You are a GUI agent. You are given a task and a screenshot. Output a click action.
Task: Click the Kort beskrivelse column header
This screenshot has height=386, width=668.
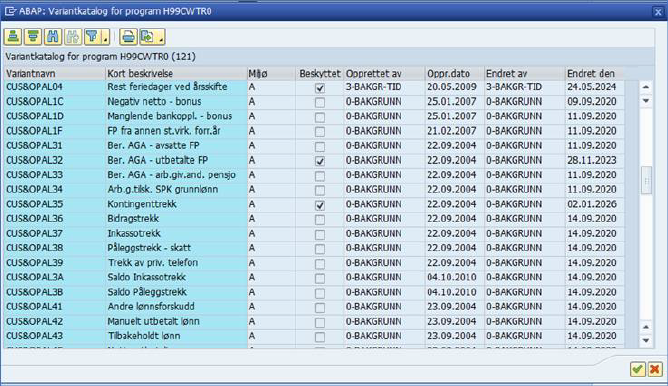click(x=176, y=73)
